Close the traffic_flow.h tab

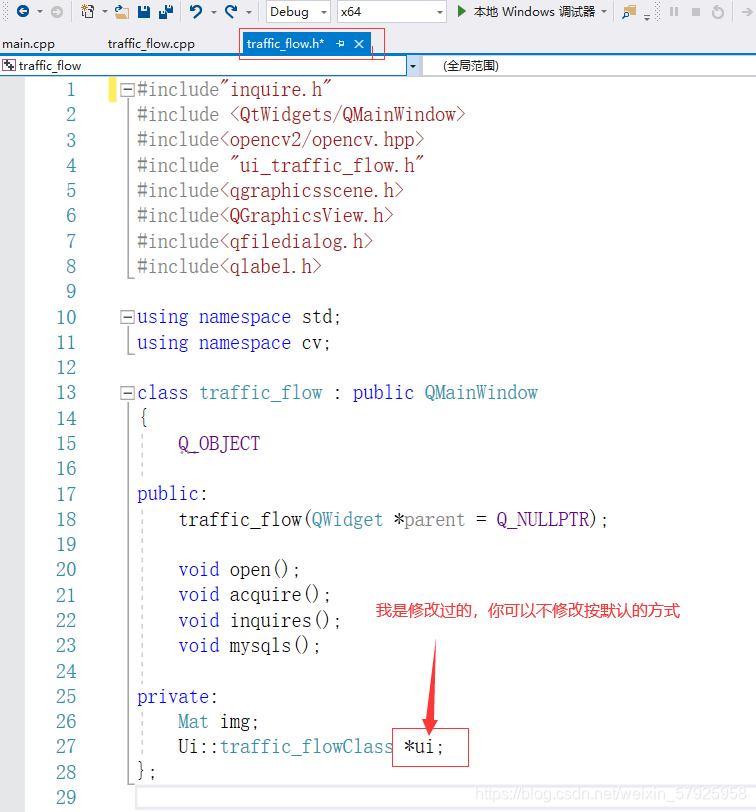(x=359, y=44)
